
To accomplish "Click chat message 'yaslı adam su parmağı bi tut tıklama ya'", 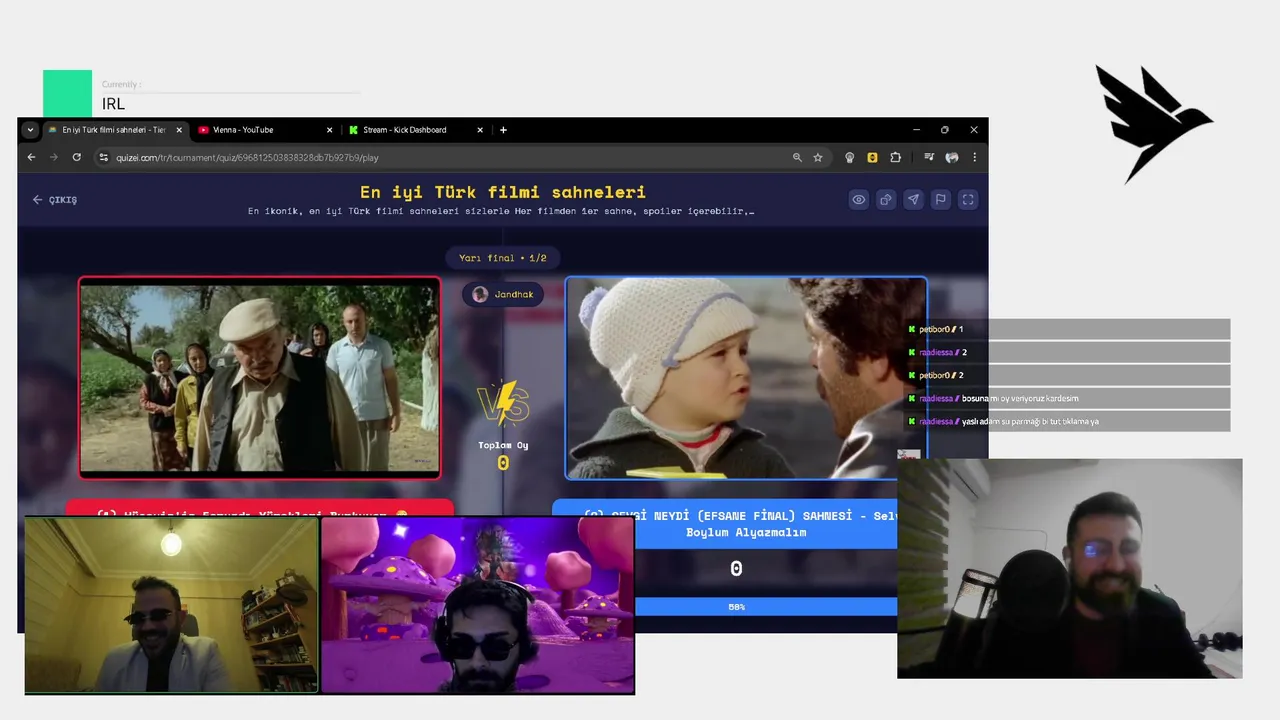I will 1030,421.
